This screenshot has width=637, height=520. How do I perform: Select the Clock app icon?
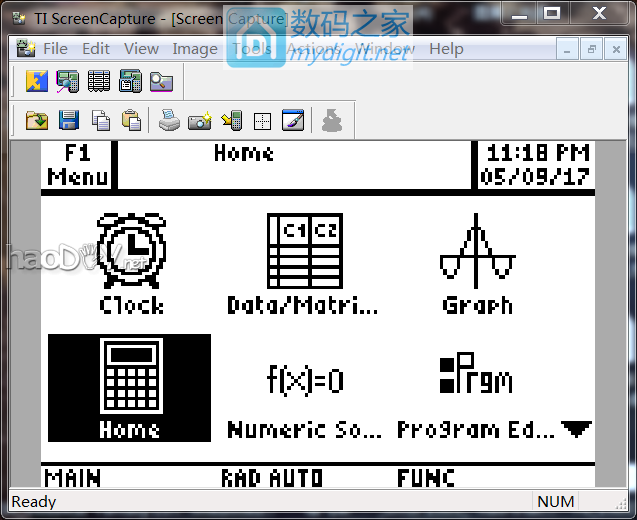pos(131,263)
